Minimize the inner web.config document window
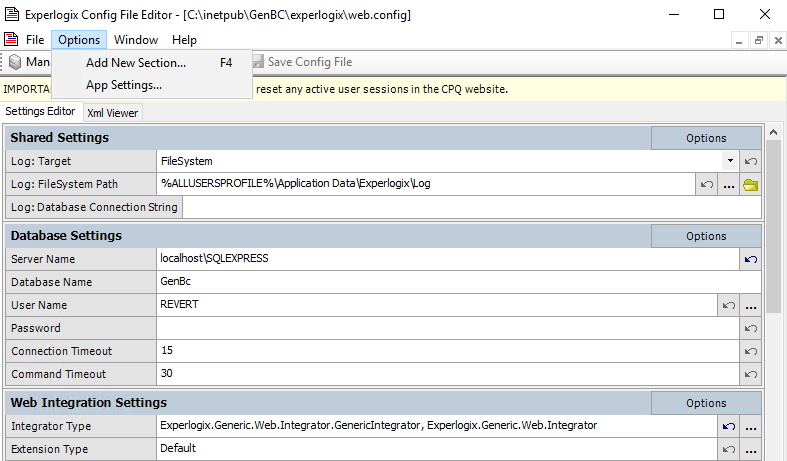 pos(739,41)
